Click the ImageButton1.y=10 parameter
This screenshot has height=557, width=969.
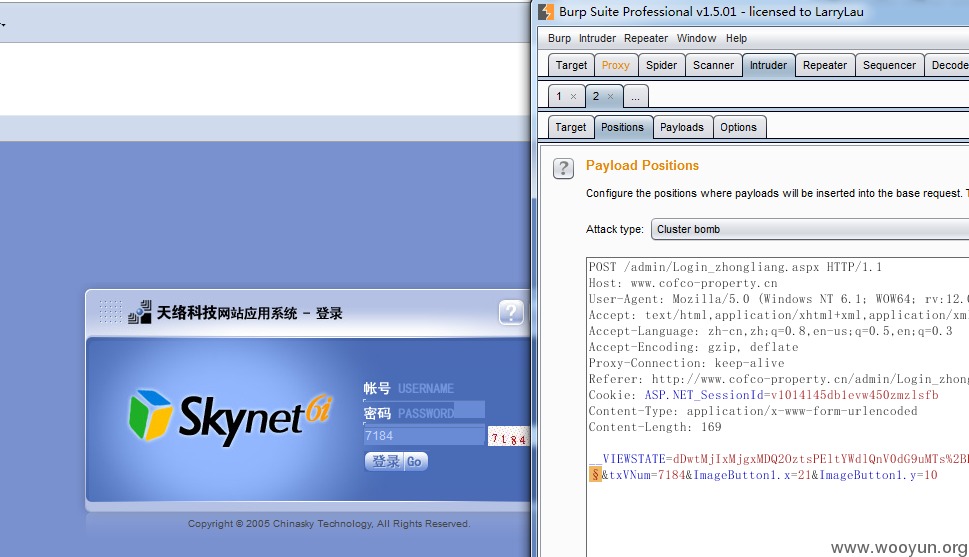(878, 475)
